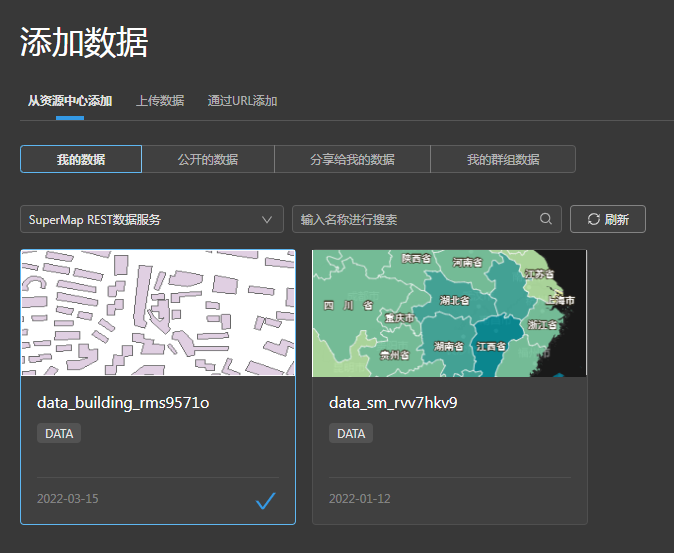Expand the SuperMap REST数据服务 dropdown arrow

tap(267, 219)
